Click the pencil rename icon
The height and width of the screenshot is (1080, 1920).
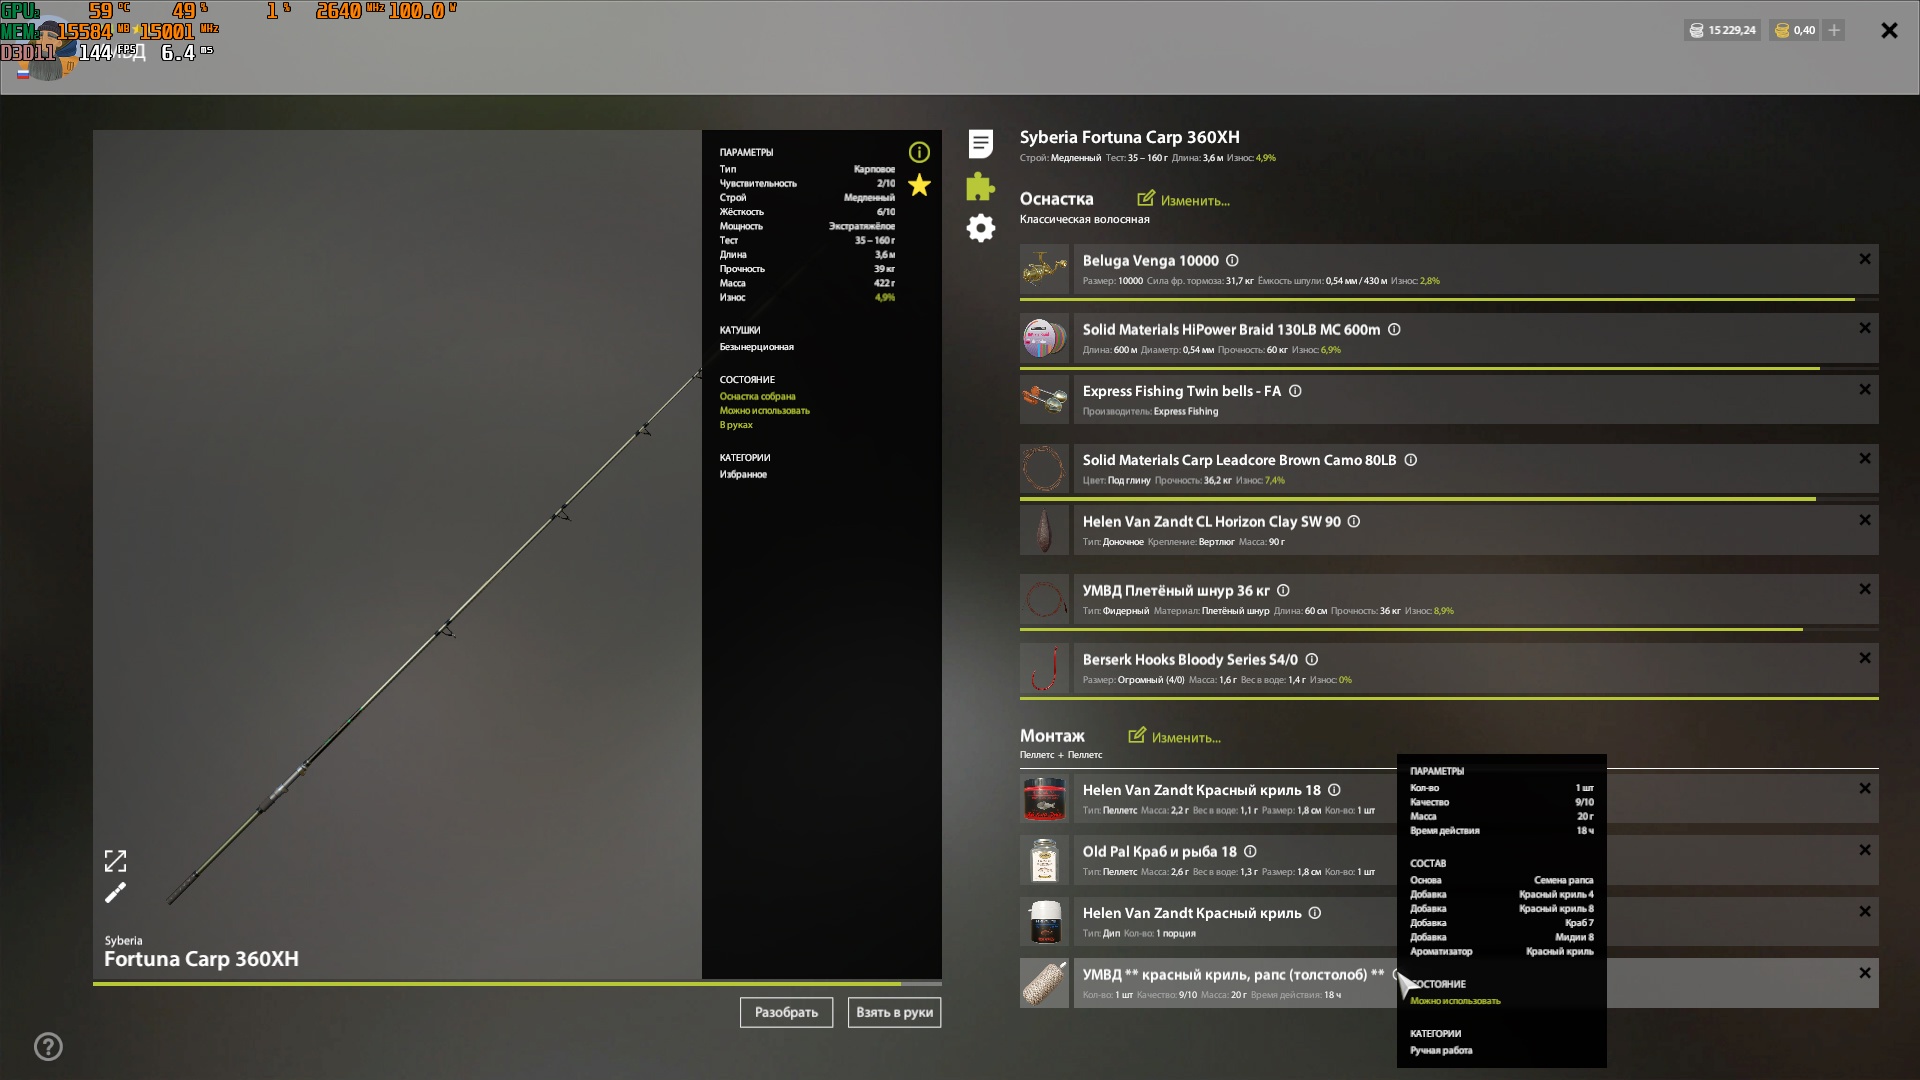coord(116,893)
